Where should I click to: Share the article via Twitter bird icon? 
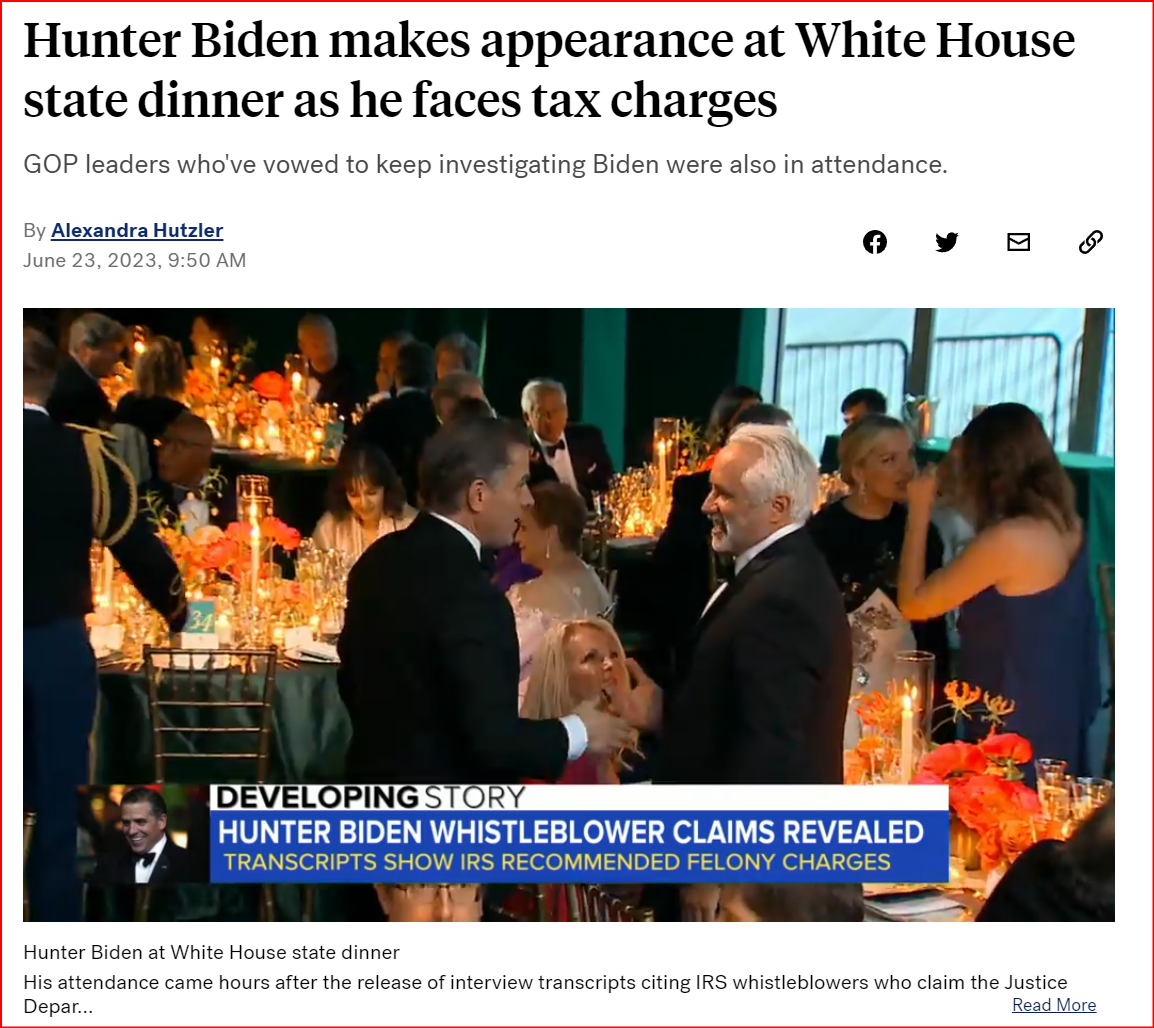pos(946,242)
